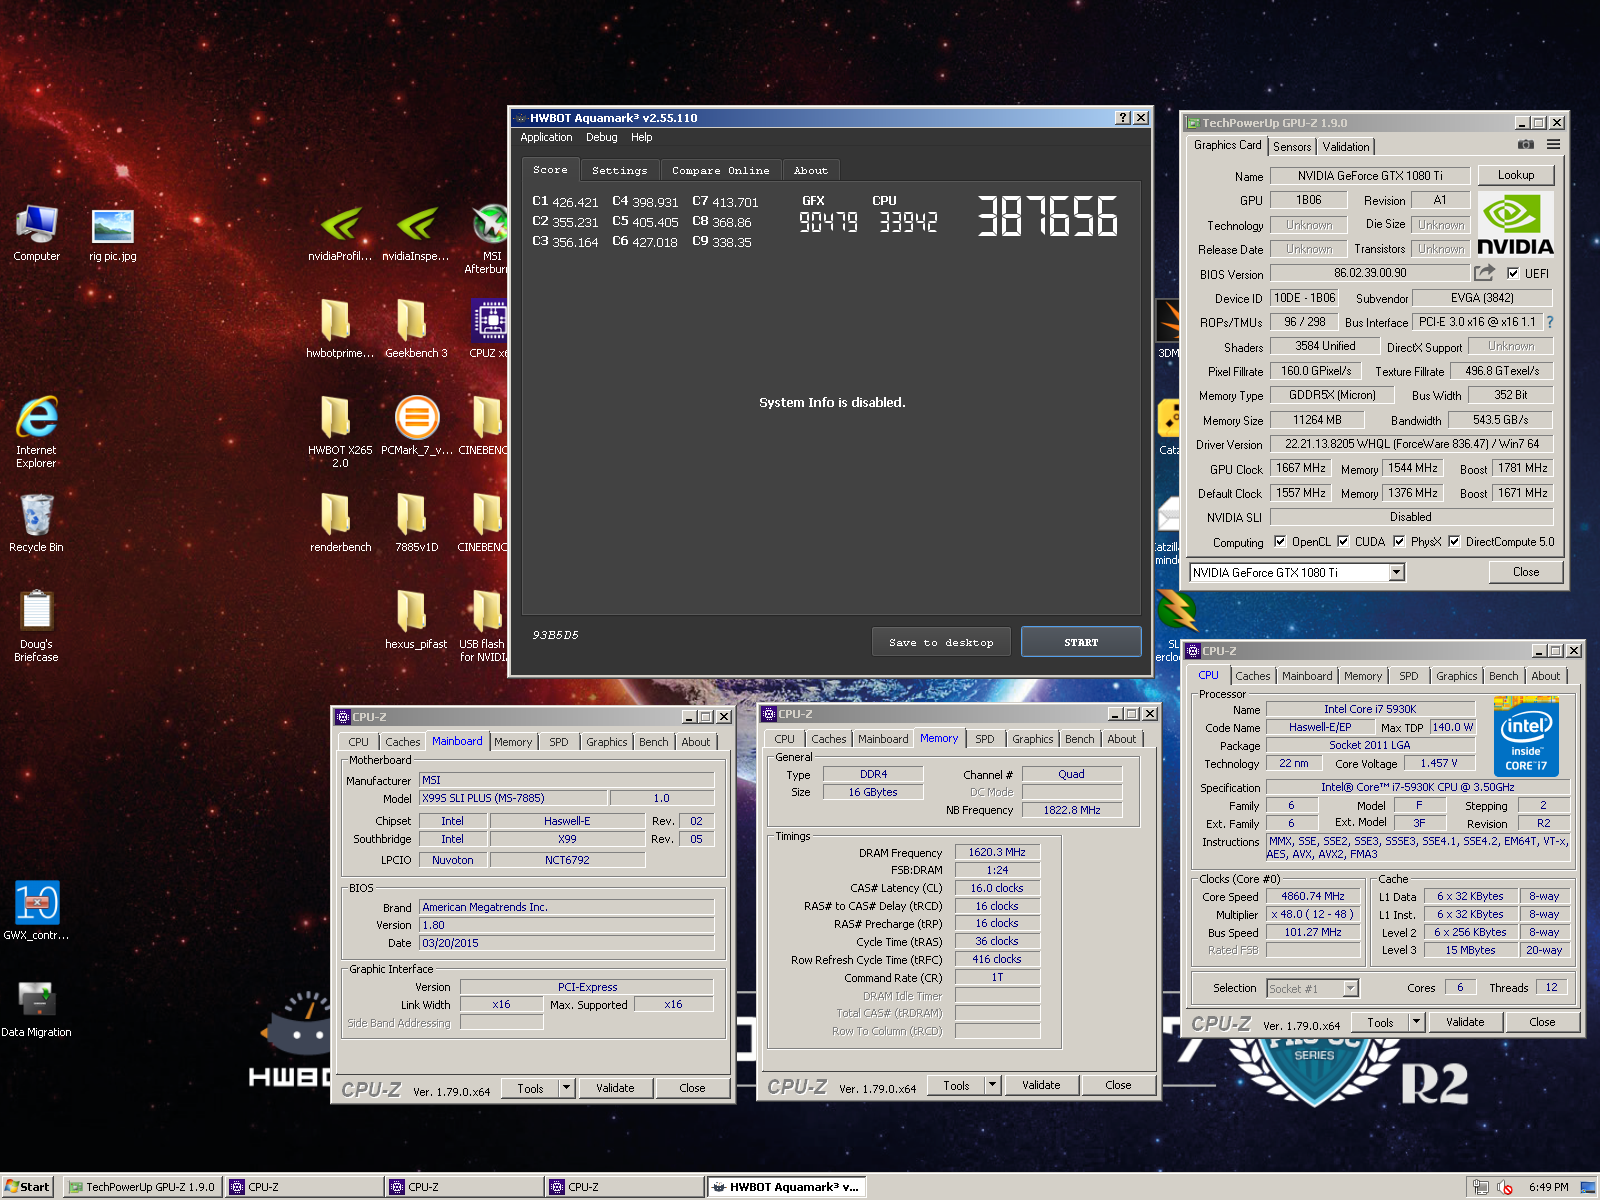Select the rig pic.jpg desktop file
This screenshot has width=1600, height=1200.
click(113, 234)
